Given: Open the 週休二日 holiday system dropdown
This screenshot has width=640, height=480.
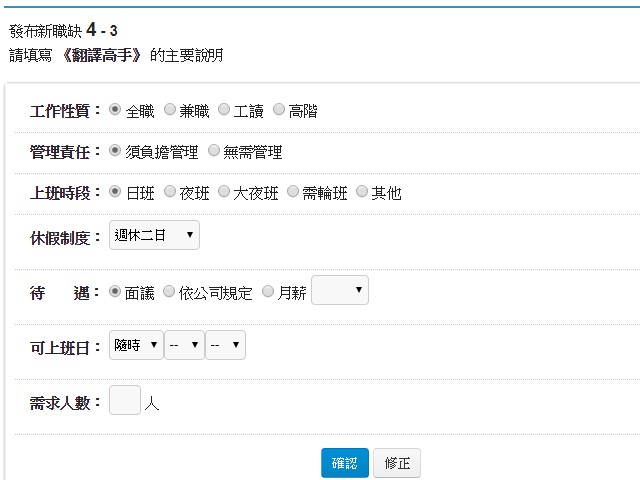Looking at the screenshot, I should (154, 236).
